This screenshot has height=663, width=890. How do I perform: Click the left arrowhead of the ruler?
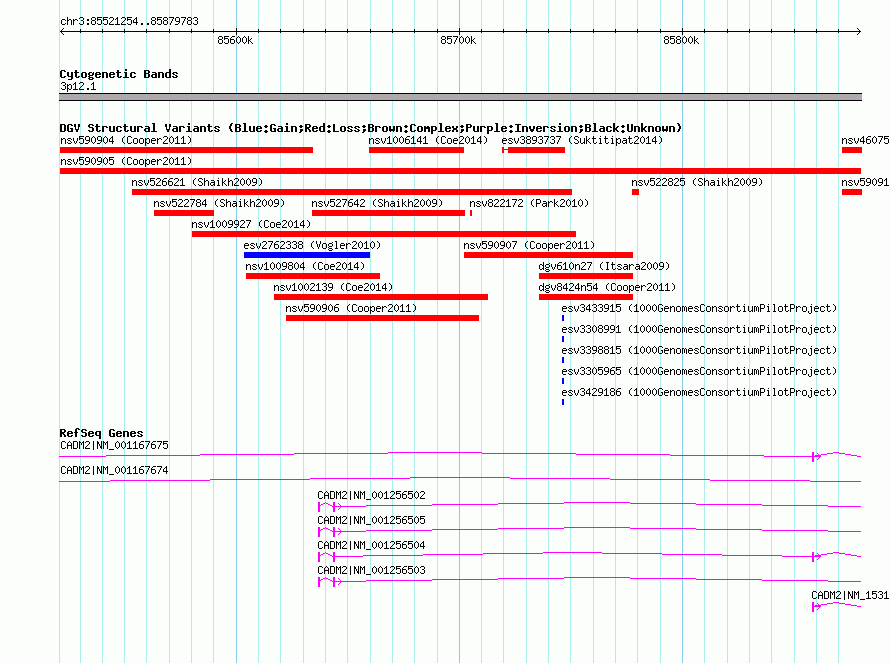coord(62,31)
